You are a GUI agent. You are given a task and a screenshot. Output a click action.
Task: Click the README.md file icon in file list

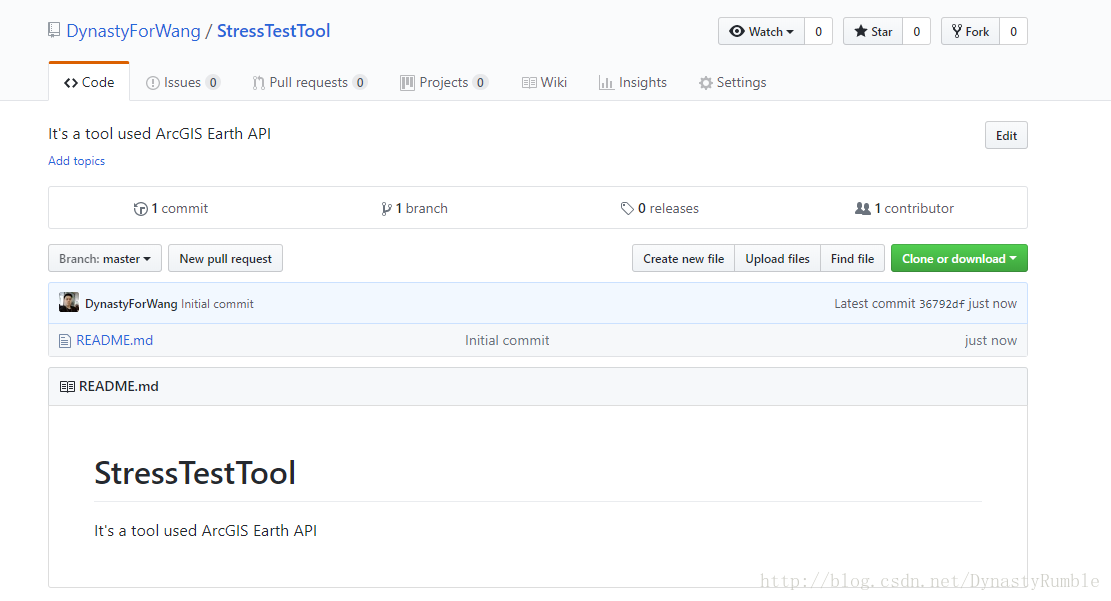64,341
